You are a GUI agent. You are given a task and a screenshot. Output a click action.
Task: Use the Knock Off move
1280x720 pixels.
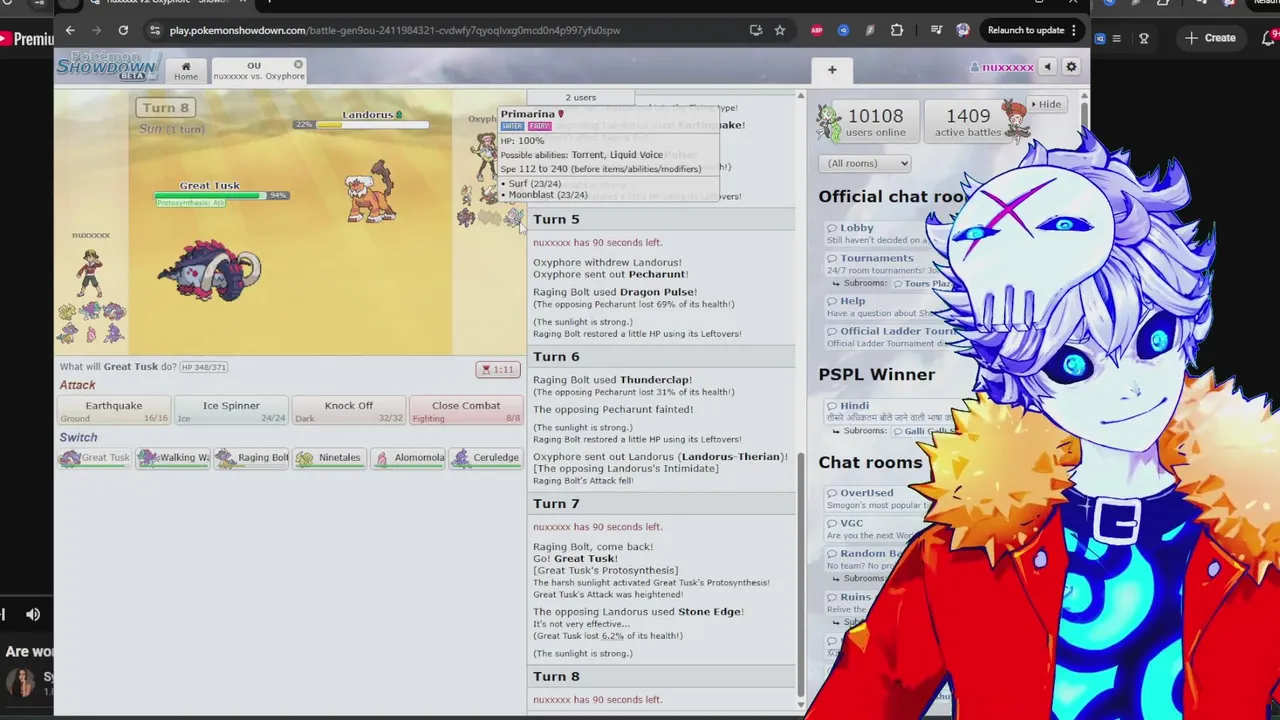tap(349, 410)
